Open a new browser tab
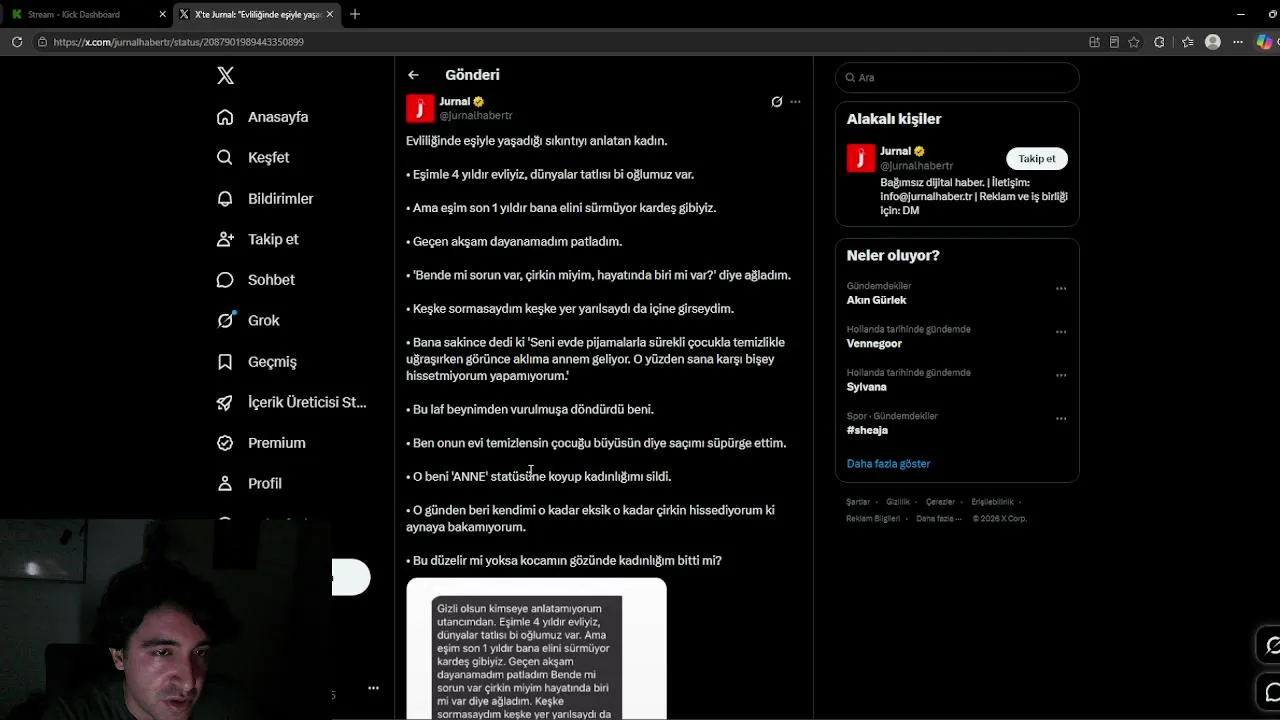Screen dimensions: 1280x720 (355, 14)
